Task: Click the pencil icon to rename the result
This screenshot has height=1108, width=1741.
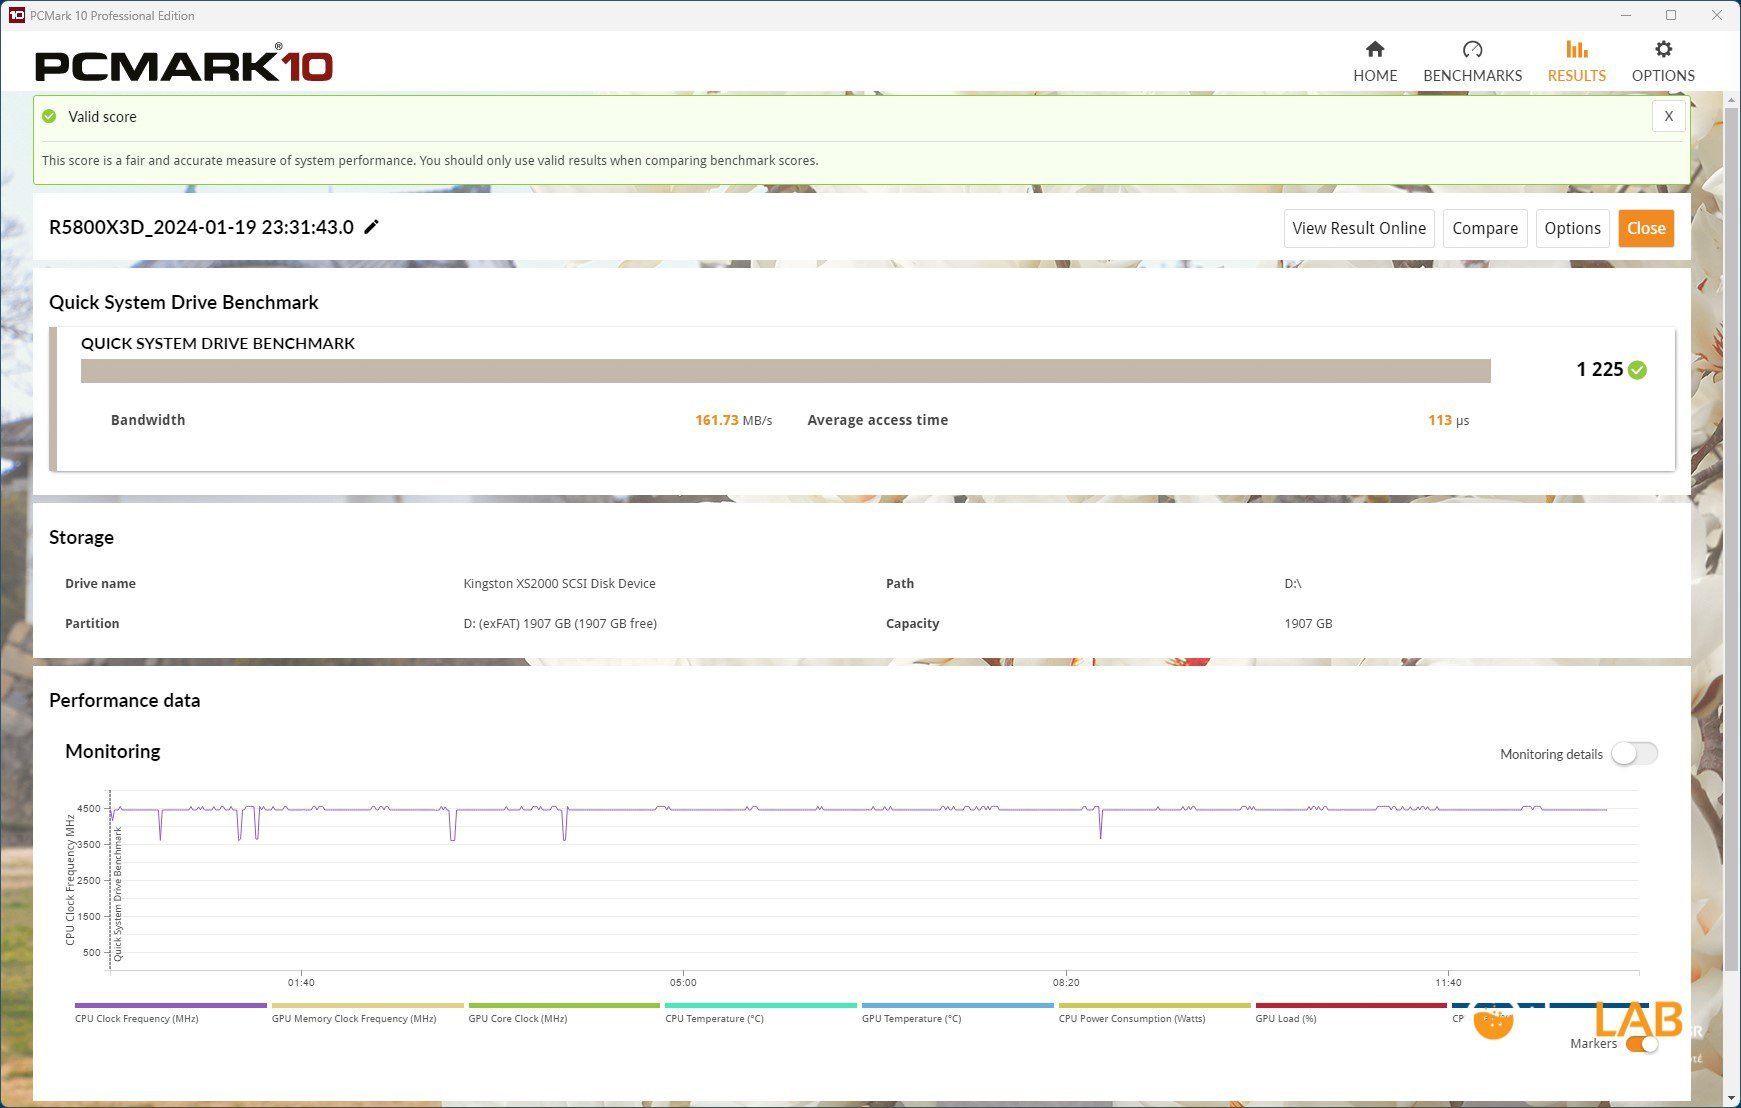Action: (371, 227)
